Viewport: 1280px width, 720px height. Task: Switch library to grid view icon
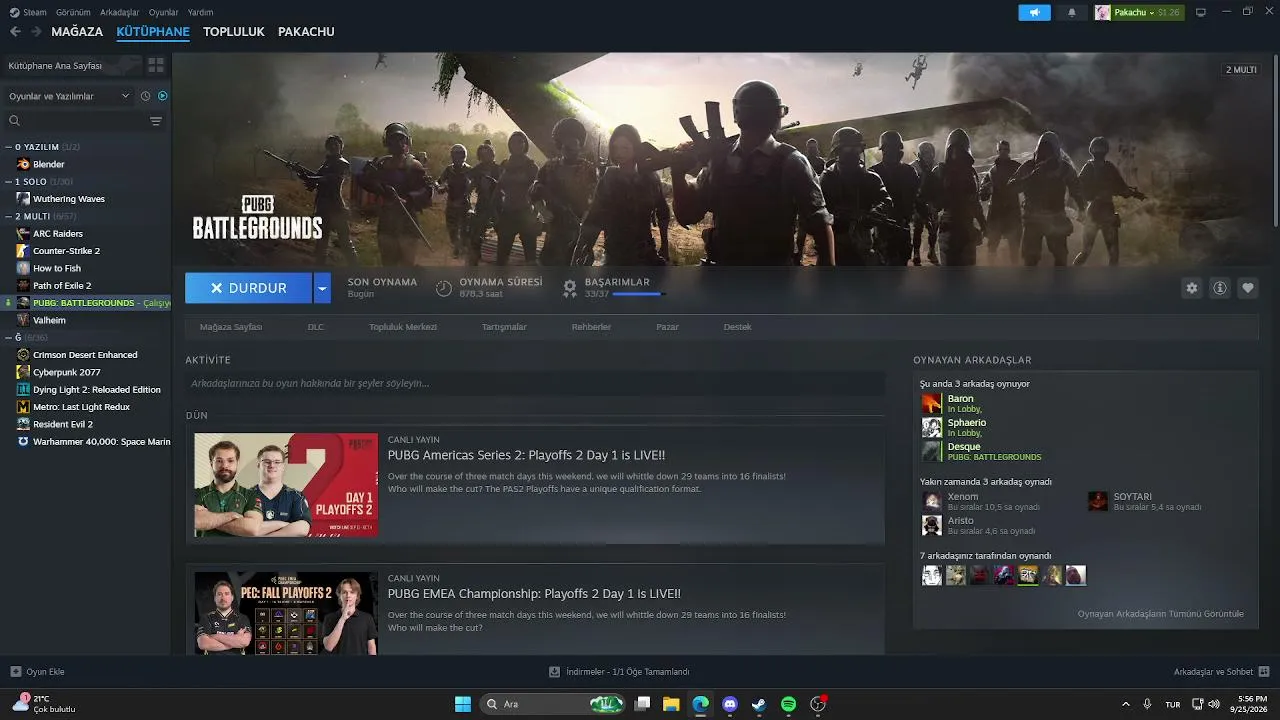point(156,65)
